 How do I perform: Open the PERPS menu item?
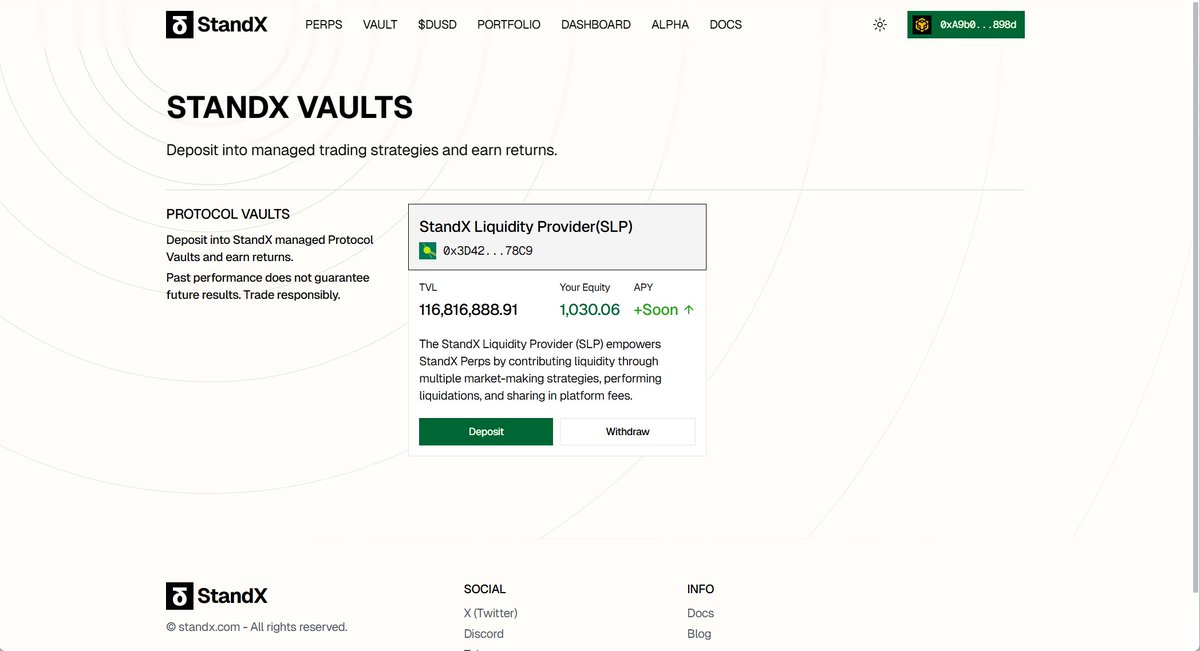(x=324, y=25)
